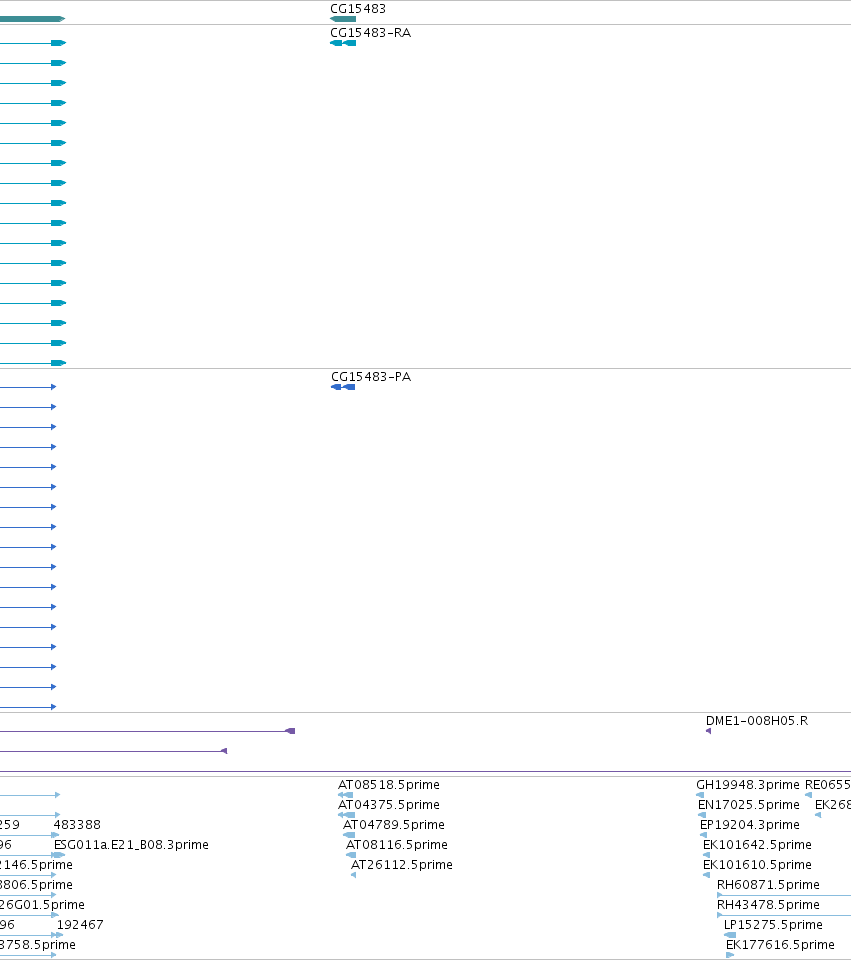Click the blue glyph beneath CG15483-PA
The width and height of the screenshot is (851, 960).
coord(343,387)
